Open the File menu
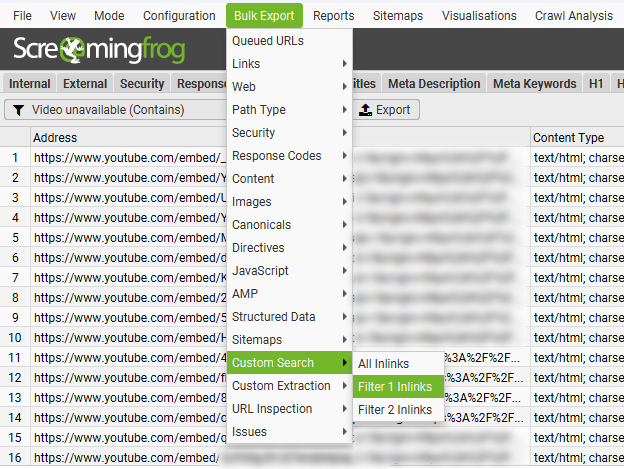The image size is (624, 469). (22, 16)
